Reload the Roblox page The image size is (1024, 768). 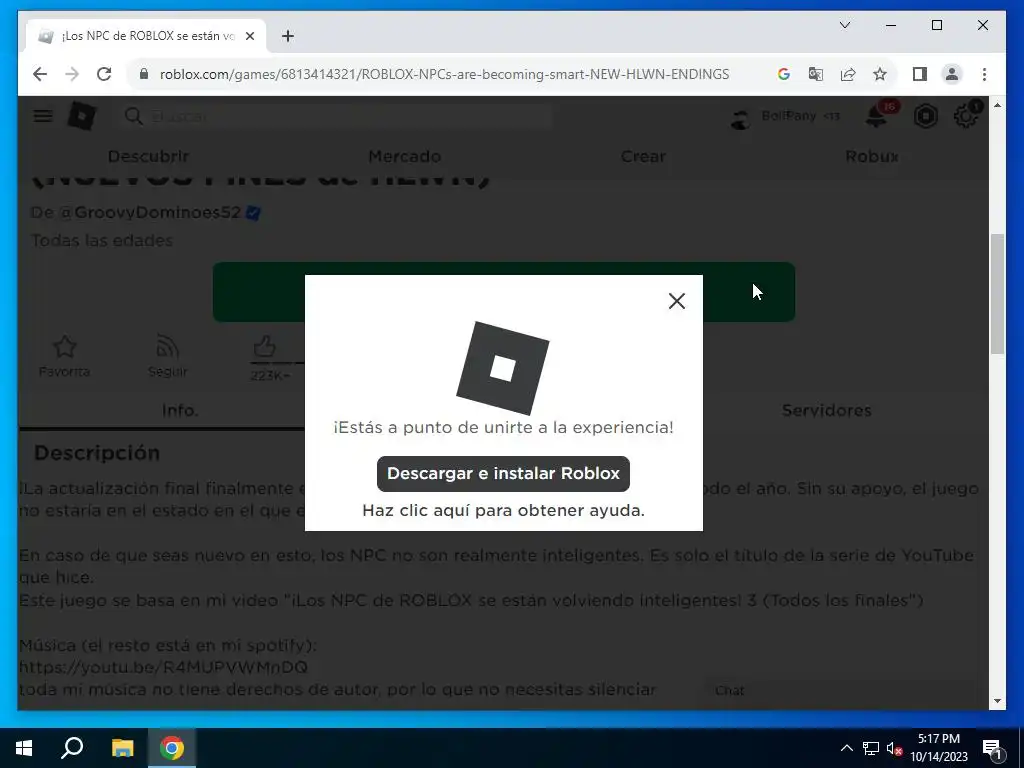coord(104,74)
